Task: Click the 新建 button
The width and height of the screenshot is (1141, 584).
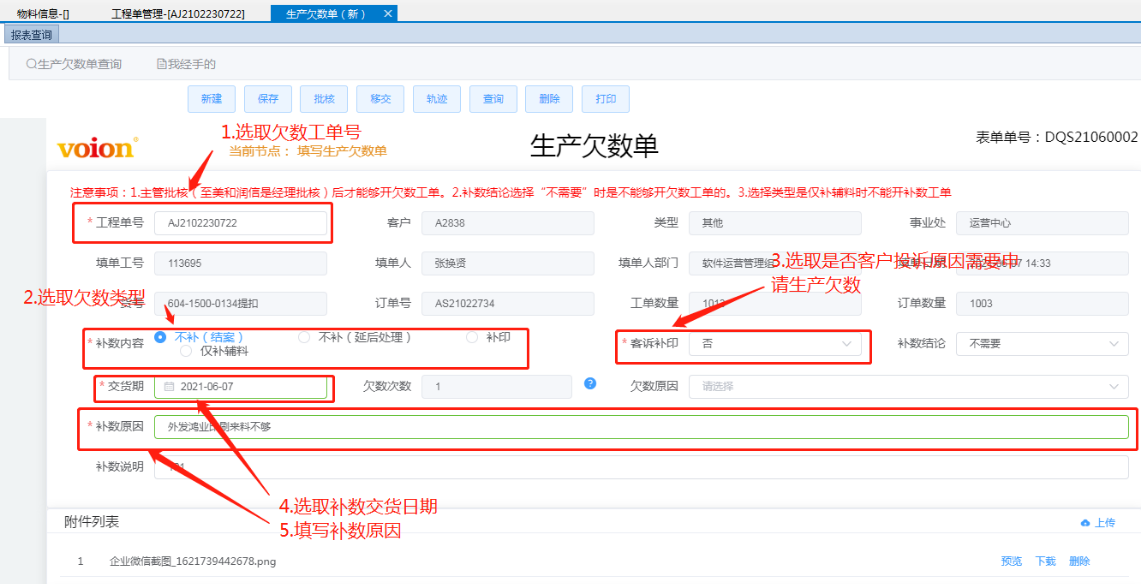Action: pyautogui.click(x=212, y=99)
